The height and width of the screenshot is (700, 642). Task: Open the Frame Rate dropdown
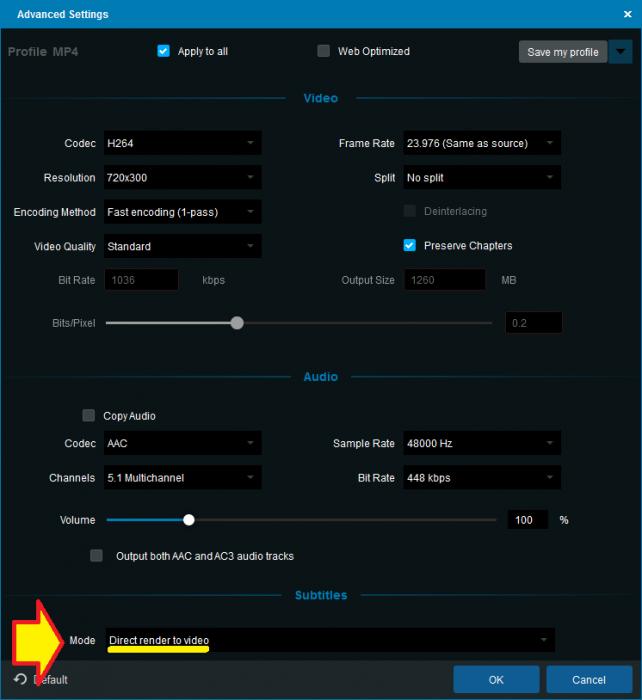click(482, 143)
